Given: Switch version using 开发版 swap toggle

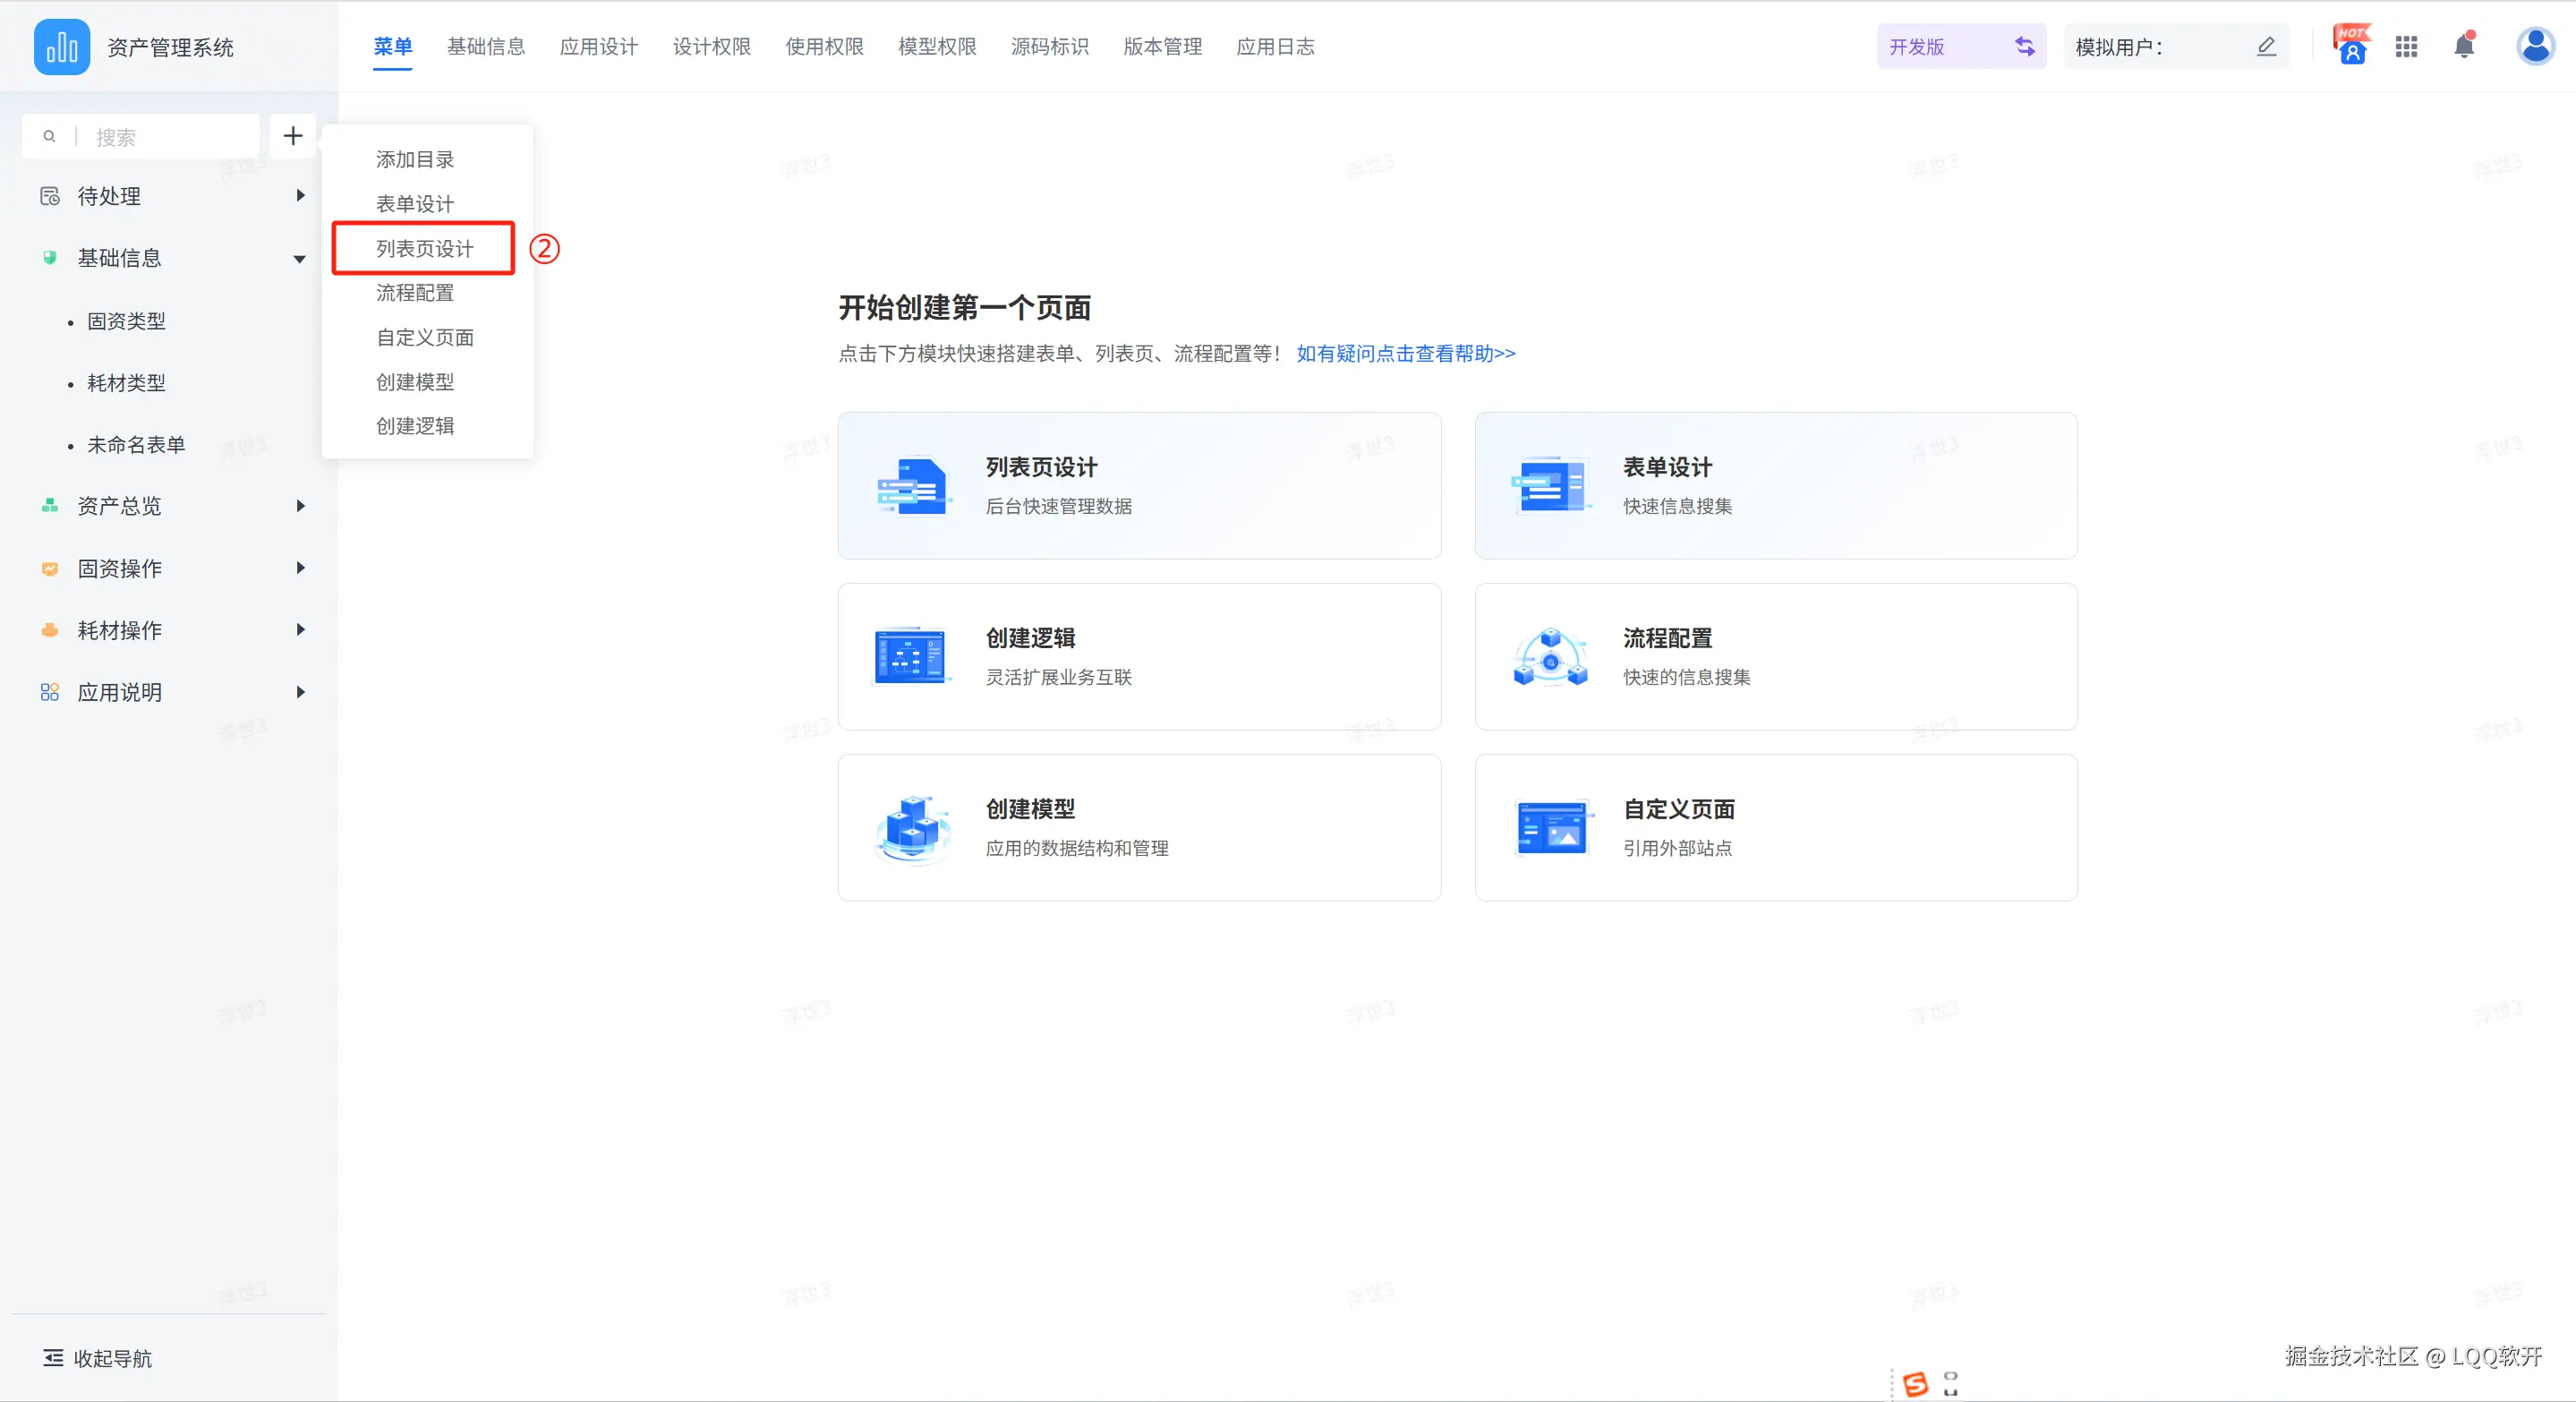Looking at the screenshot, I should coord(2024,47).
